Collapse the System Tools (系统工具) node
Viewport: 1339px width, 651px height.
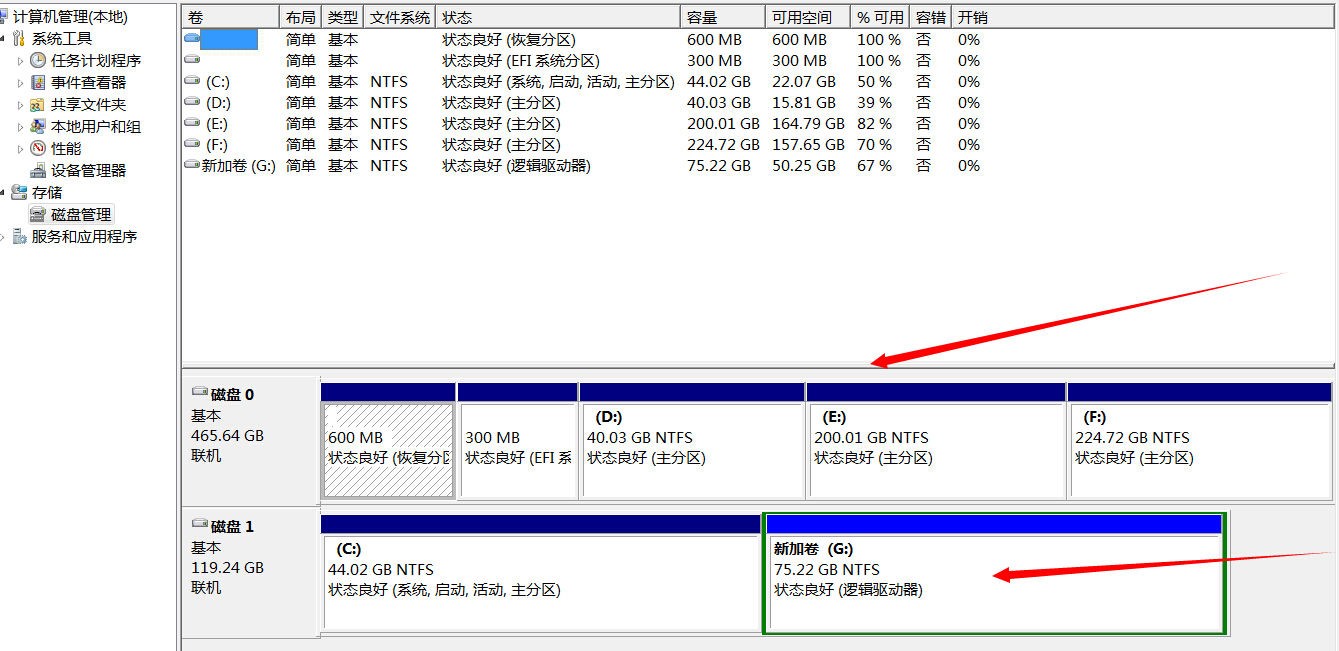coord(4,39)
